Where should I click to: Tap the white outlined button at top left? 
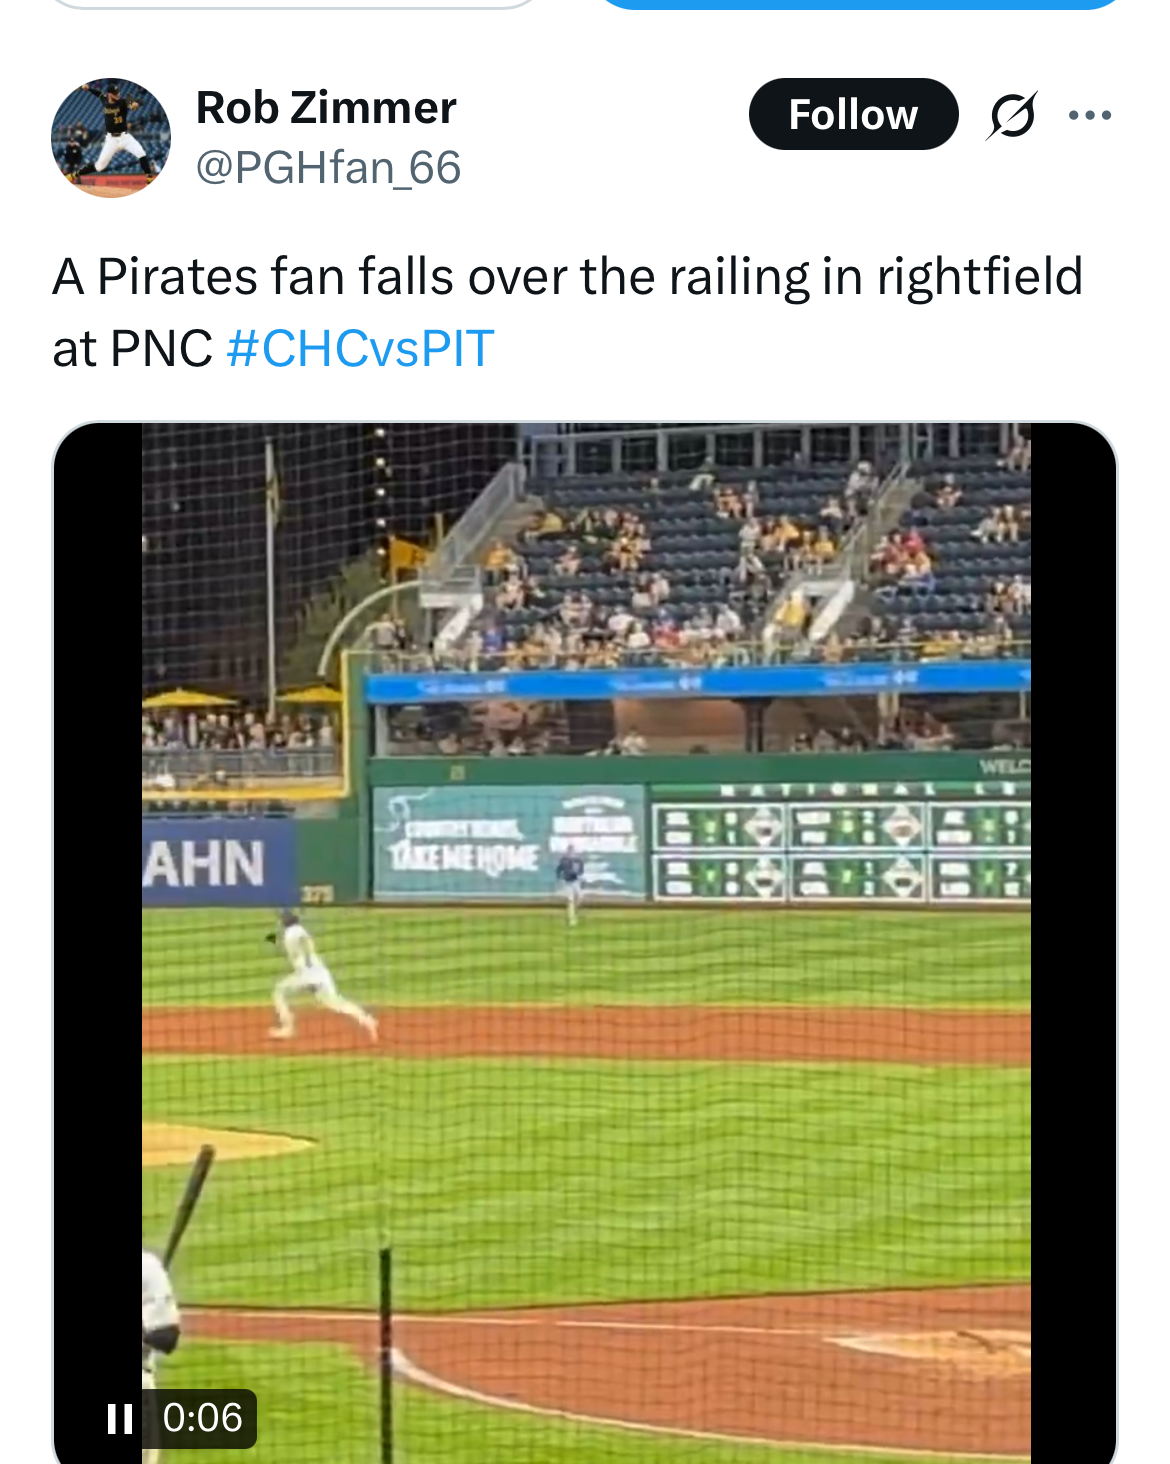(x=295, y=3)
